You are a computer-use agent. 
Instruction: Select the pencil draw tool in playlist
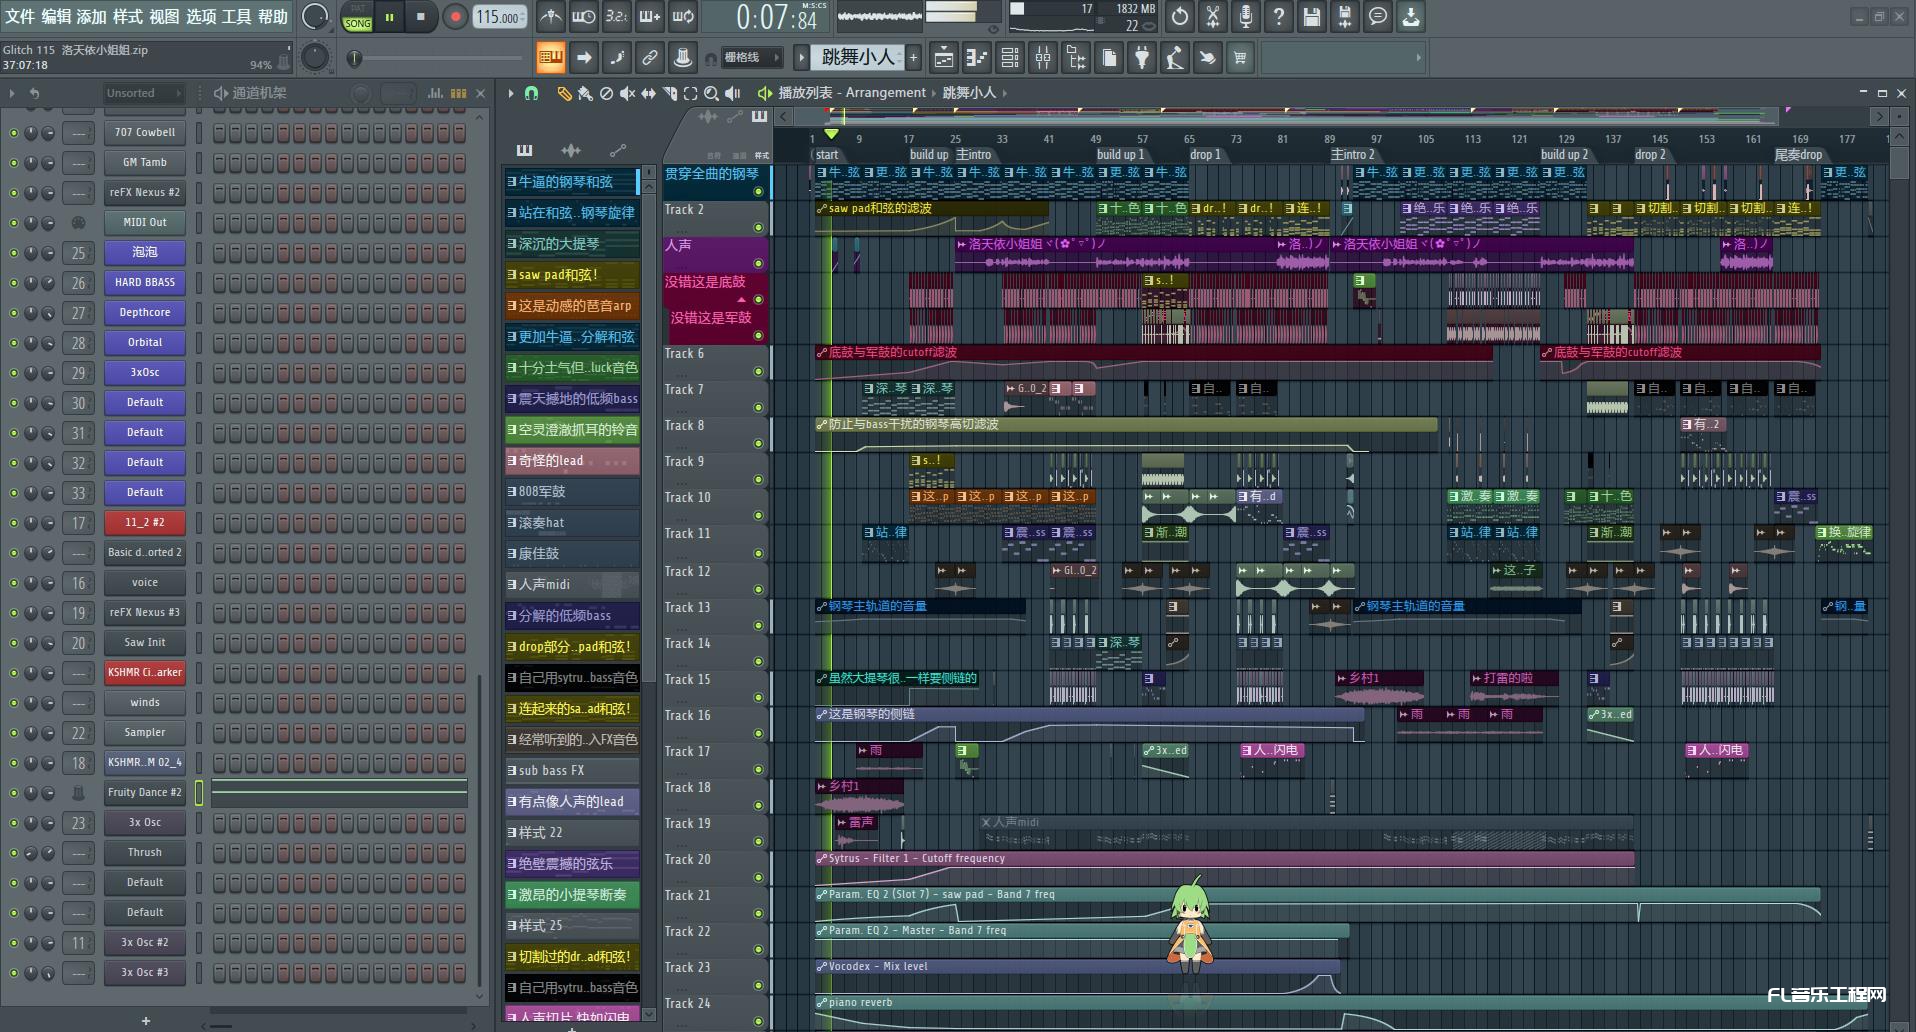(564, 93)
